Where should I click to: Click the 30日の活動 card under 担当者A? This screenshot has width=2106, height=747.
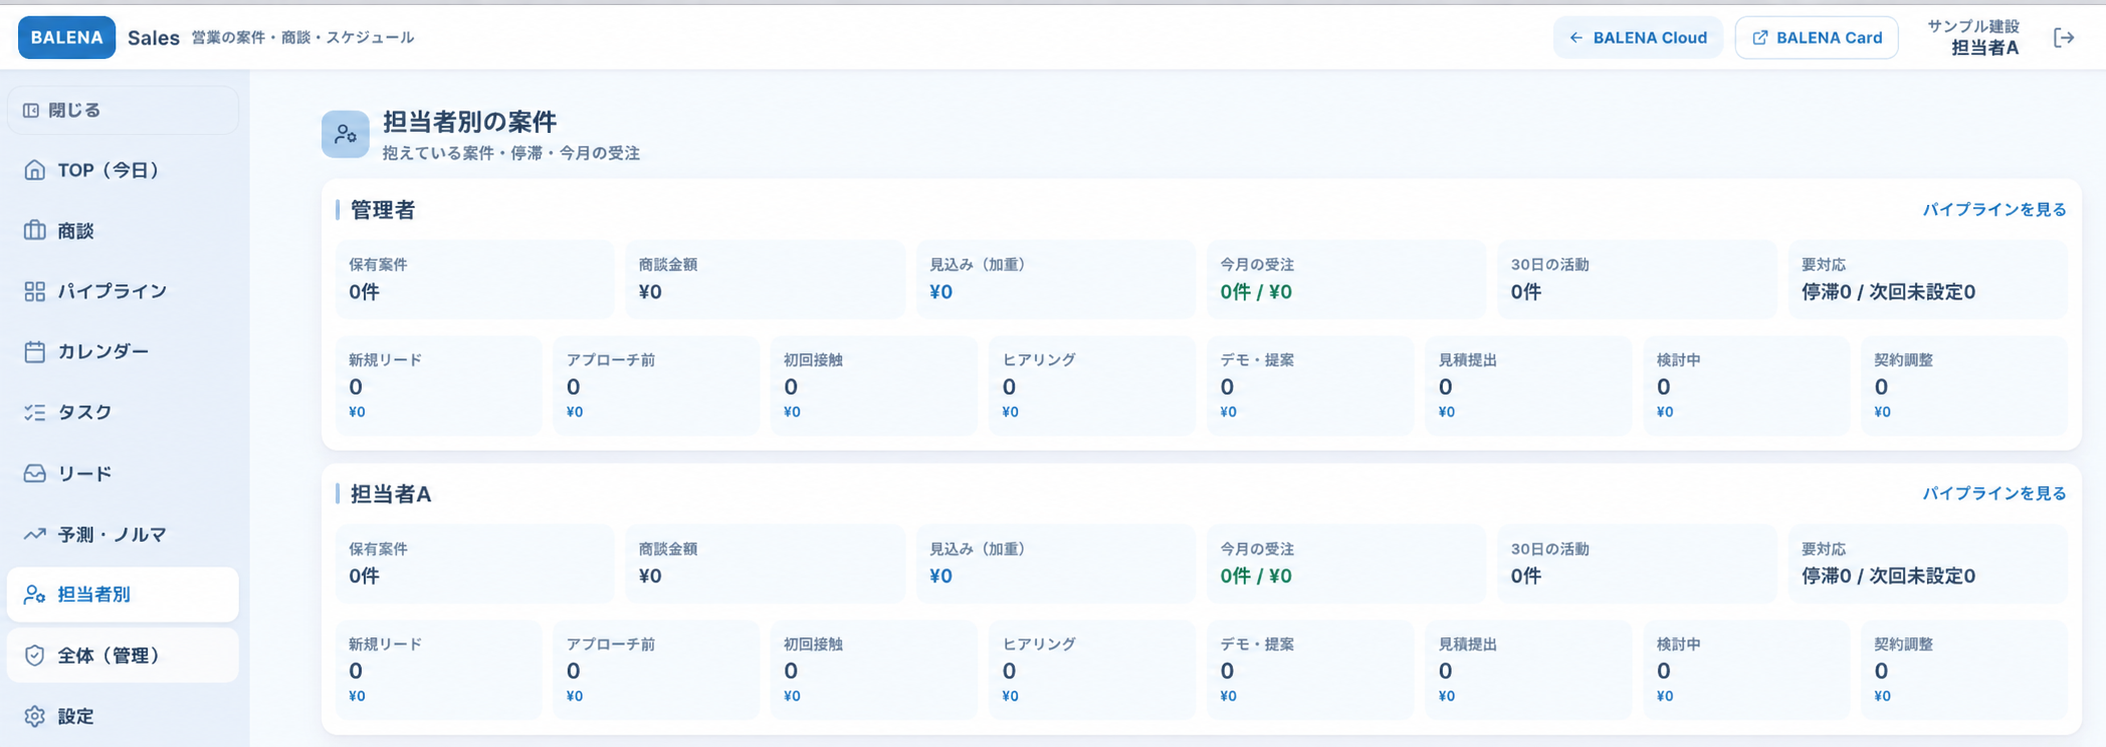click(1637, 563)
